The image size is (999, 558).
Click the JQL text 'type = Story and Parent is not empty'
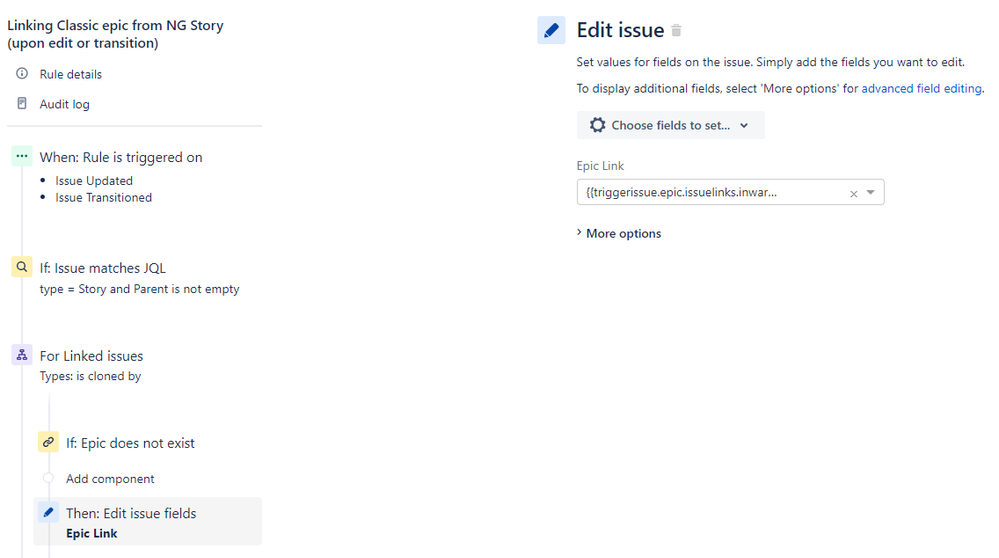140,289
